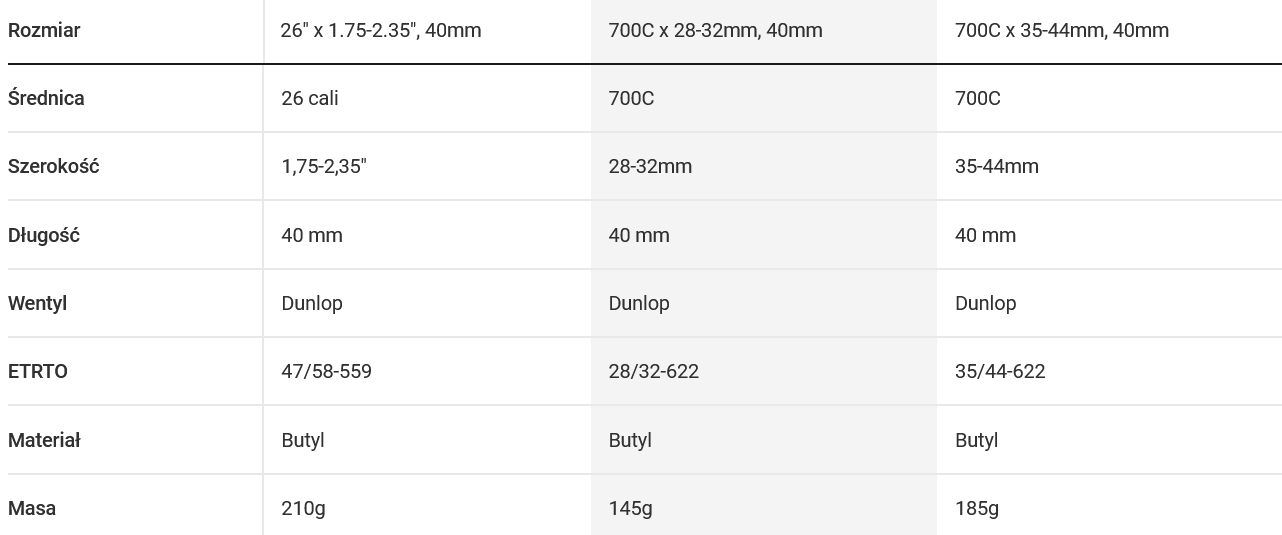Select the 35/44-622 ETRTO value
The width and height of the screenshot is (1282, 535).
(1000, 371)
